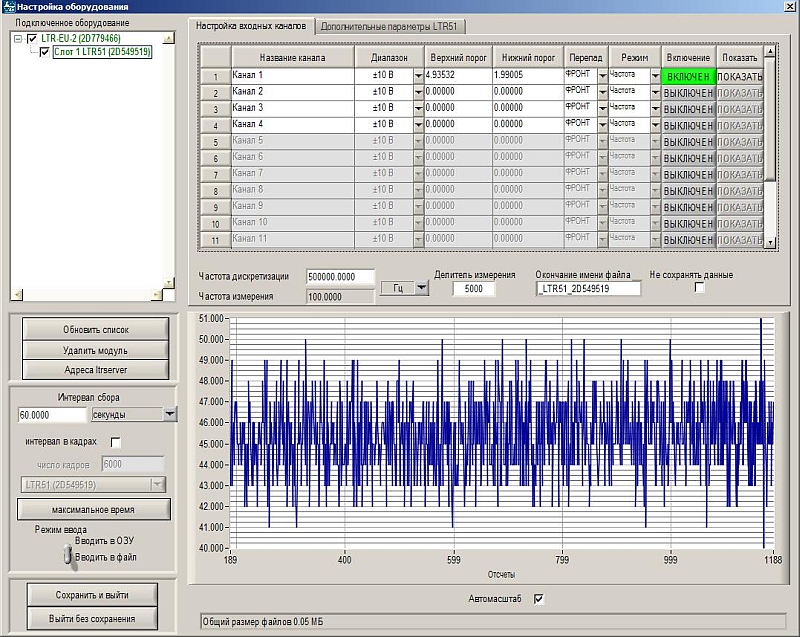Open the Перепад dropdown for Канал 4
This screenshot has height=637, width=800.
point(603,124)
